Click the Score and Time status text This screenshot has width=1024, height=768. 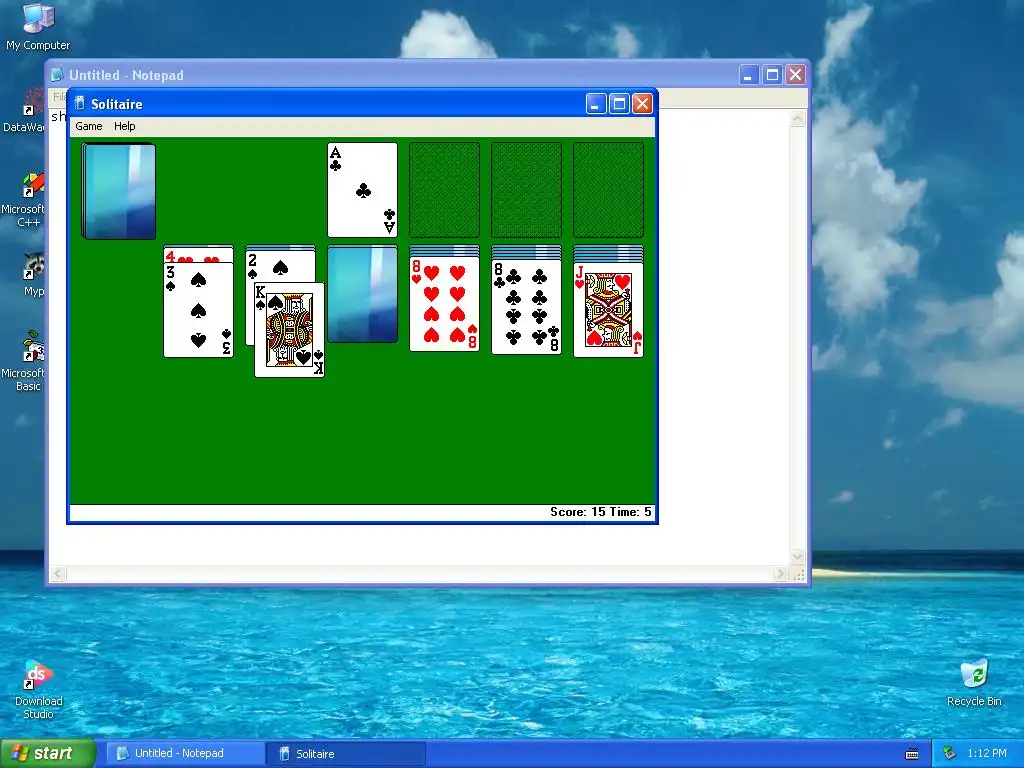coord(600,512)
